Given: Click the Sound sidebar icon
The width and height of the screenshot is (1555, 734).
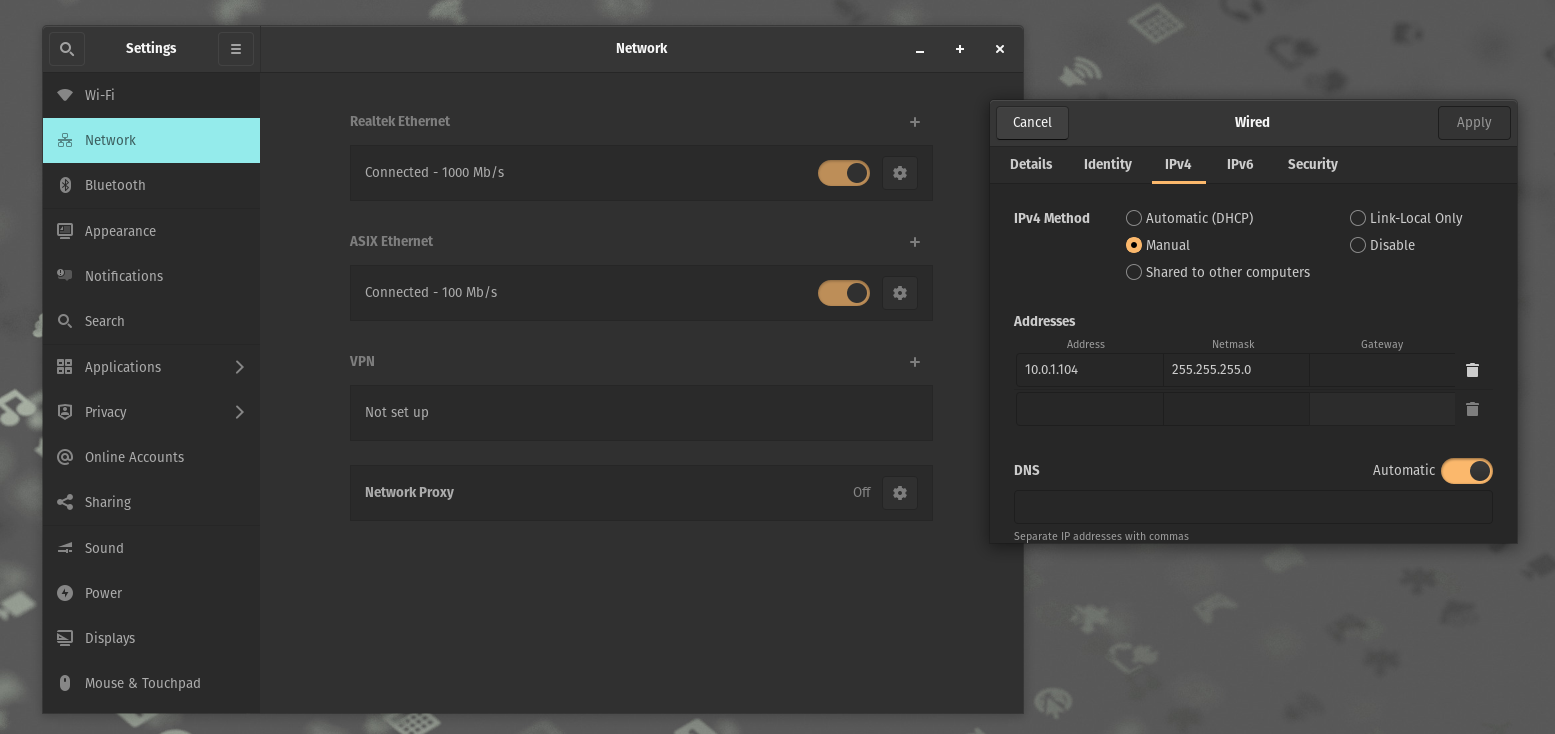Looking at the screenshot, I should pos(65,548).
